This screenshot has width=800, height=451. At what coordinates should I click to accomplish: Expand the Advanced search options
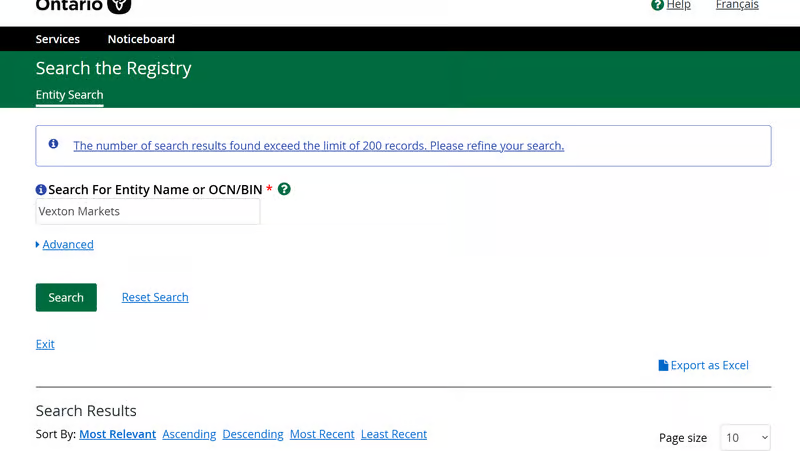(67, 244)
